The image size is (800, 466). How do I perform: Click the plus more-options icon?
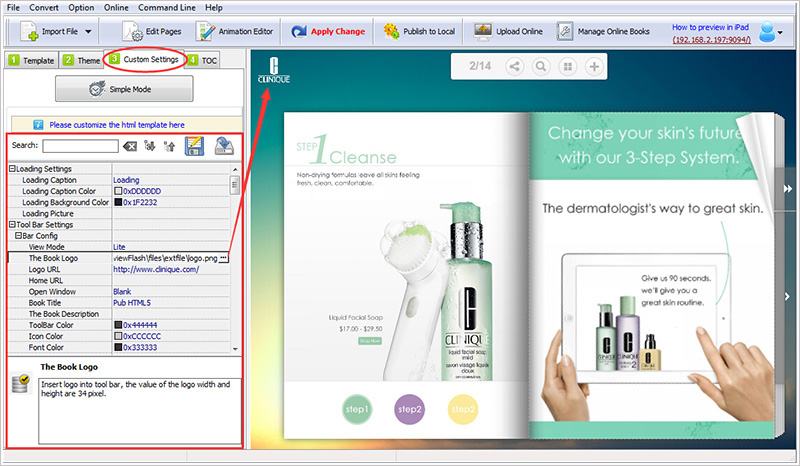(x=594, y=66)
